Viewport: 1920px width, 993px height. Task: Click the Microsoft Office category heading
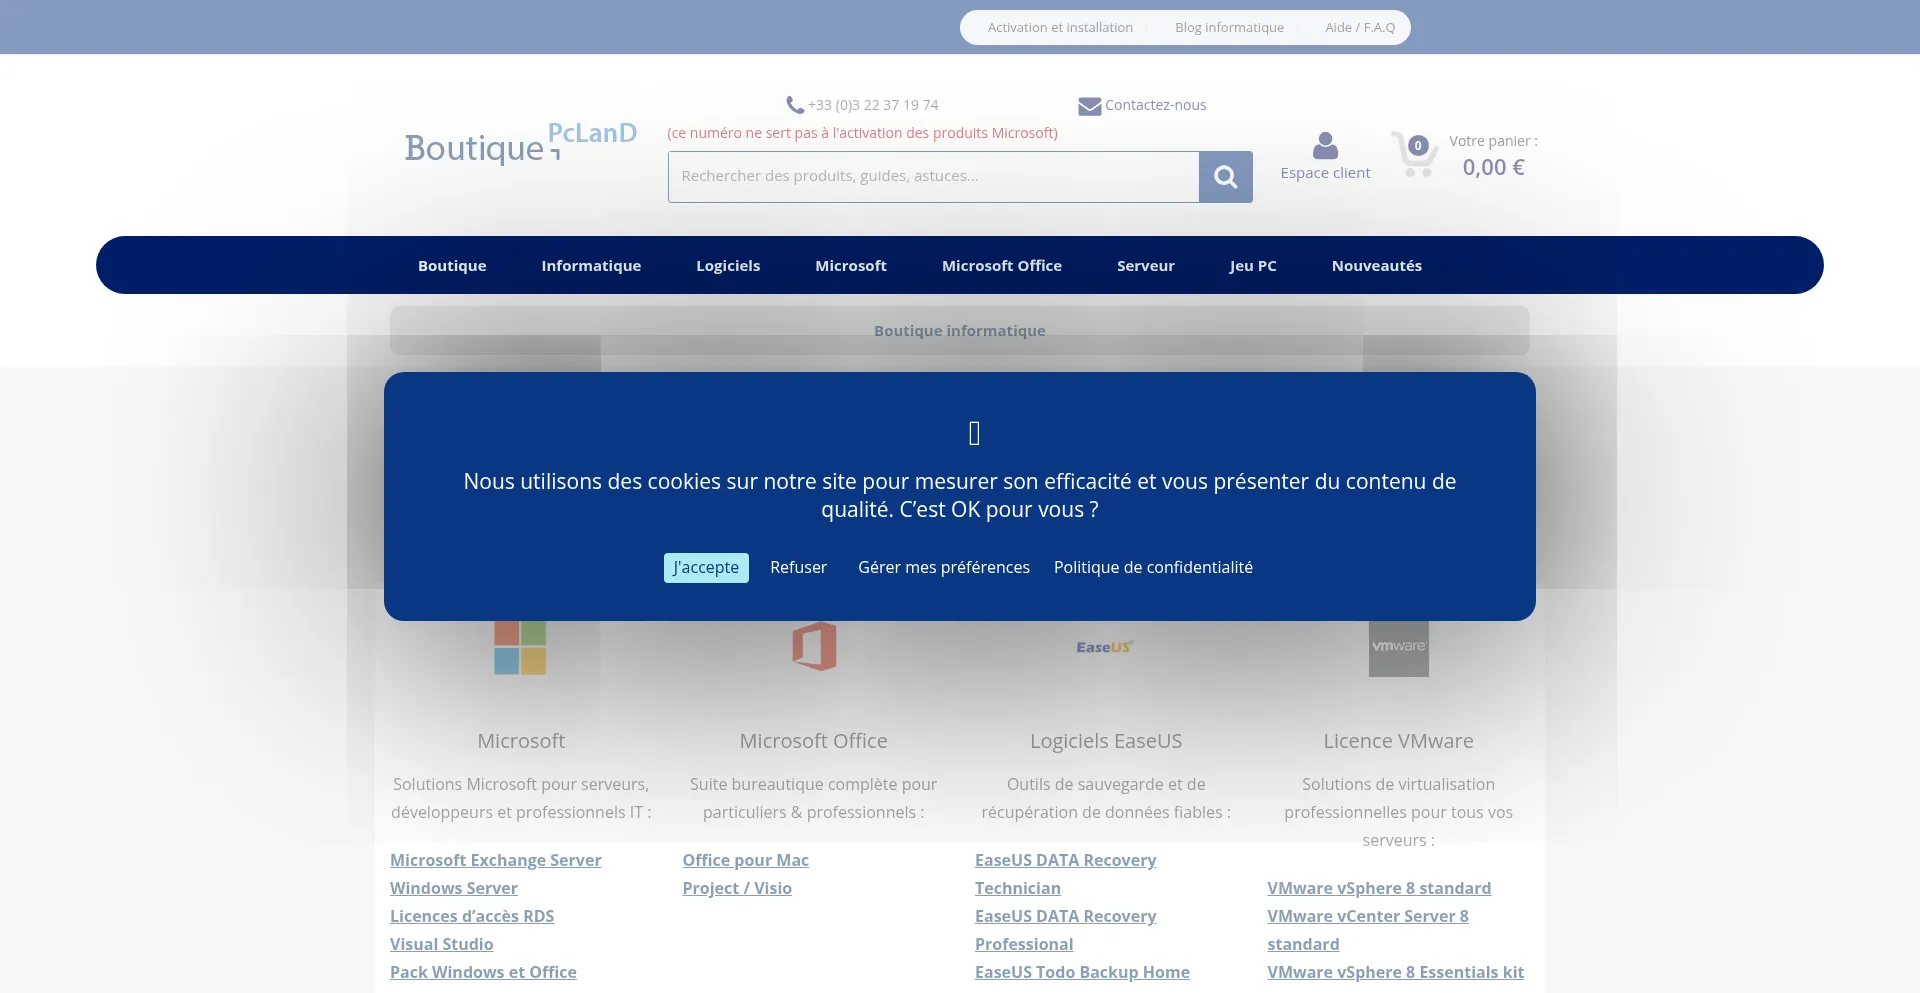(x=813, y=741)
